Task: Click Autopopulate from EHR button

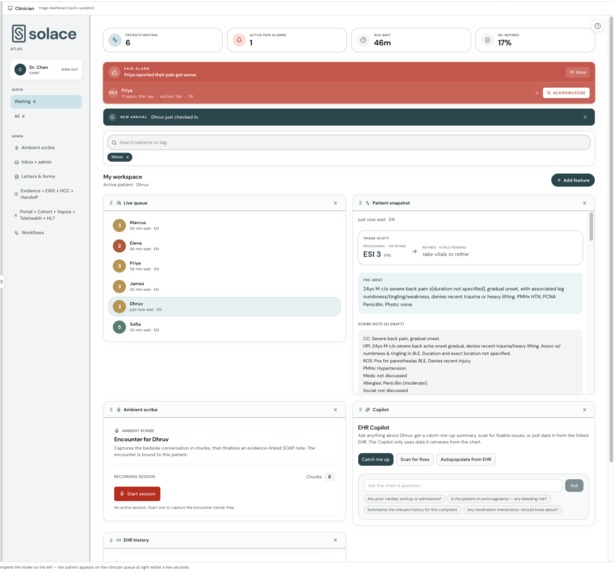Action: [x=466, y=459]
